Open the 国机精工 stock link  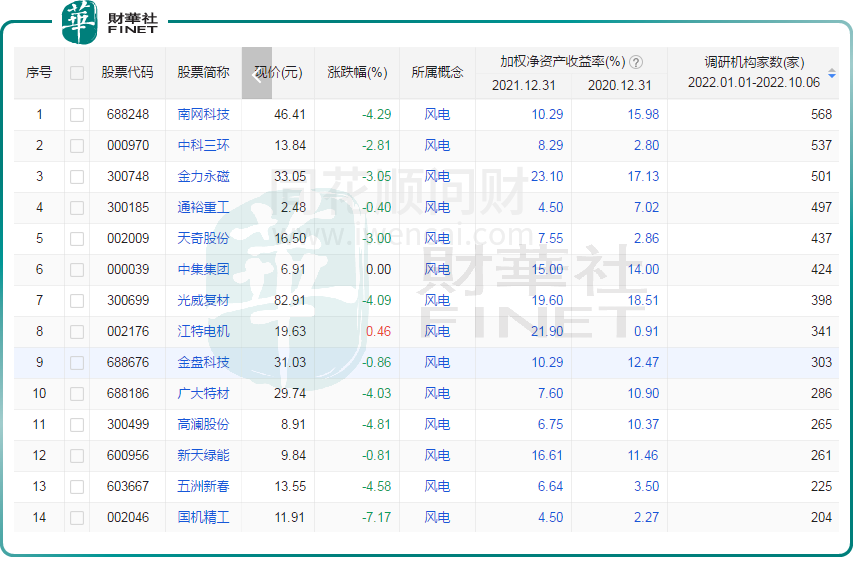(203, 517)
